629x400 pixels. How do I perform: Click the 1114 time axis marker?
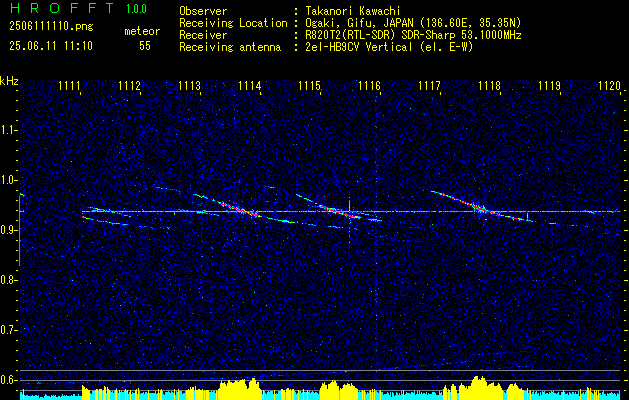[250, 86]
